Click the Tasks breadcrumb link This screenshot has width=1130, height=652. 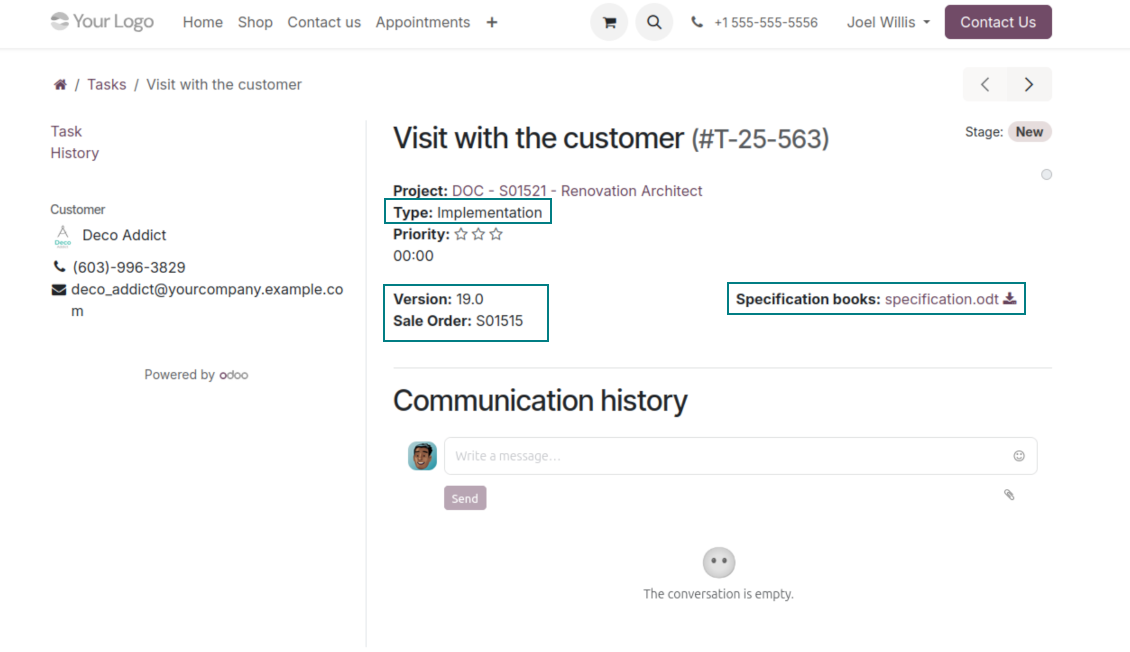(106, 85)
